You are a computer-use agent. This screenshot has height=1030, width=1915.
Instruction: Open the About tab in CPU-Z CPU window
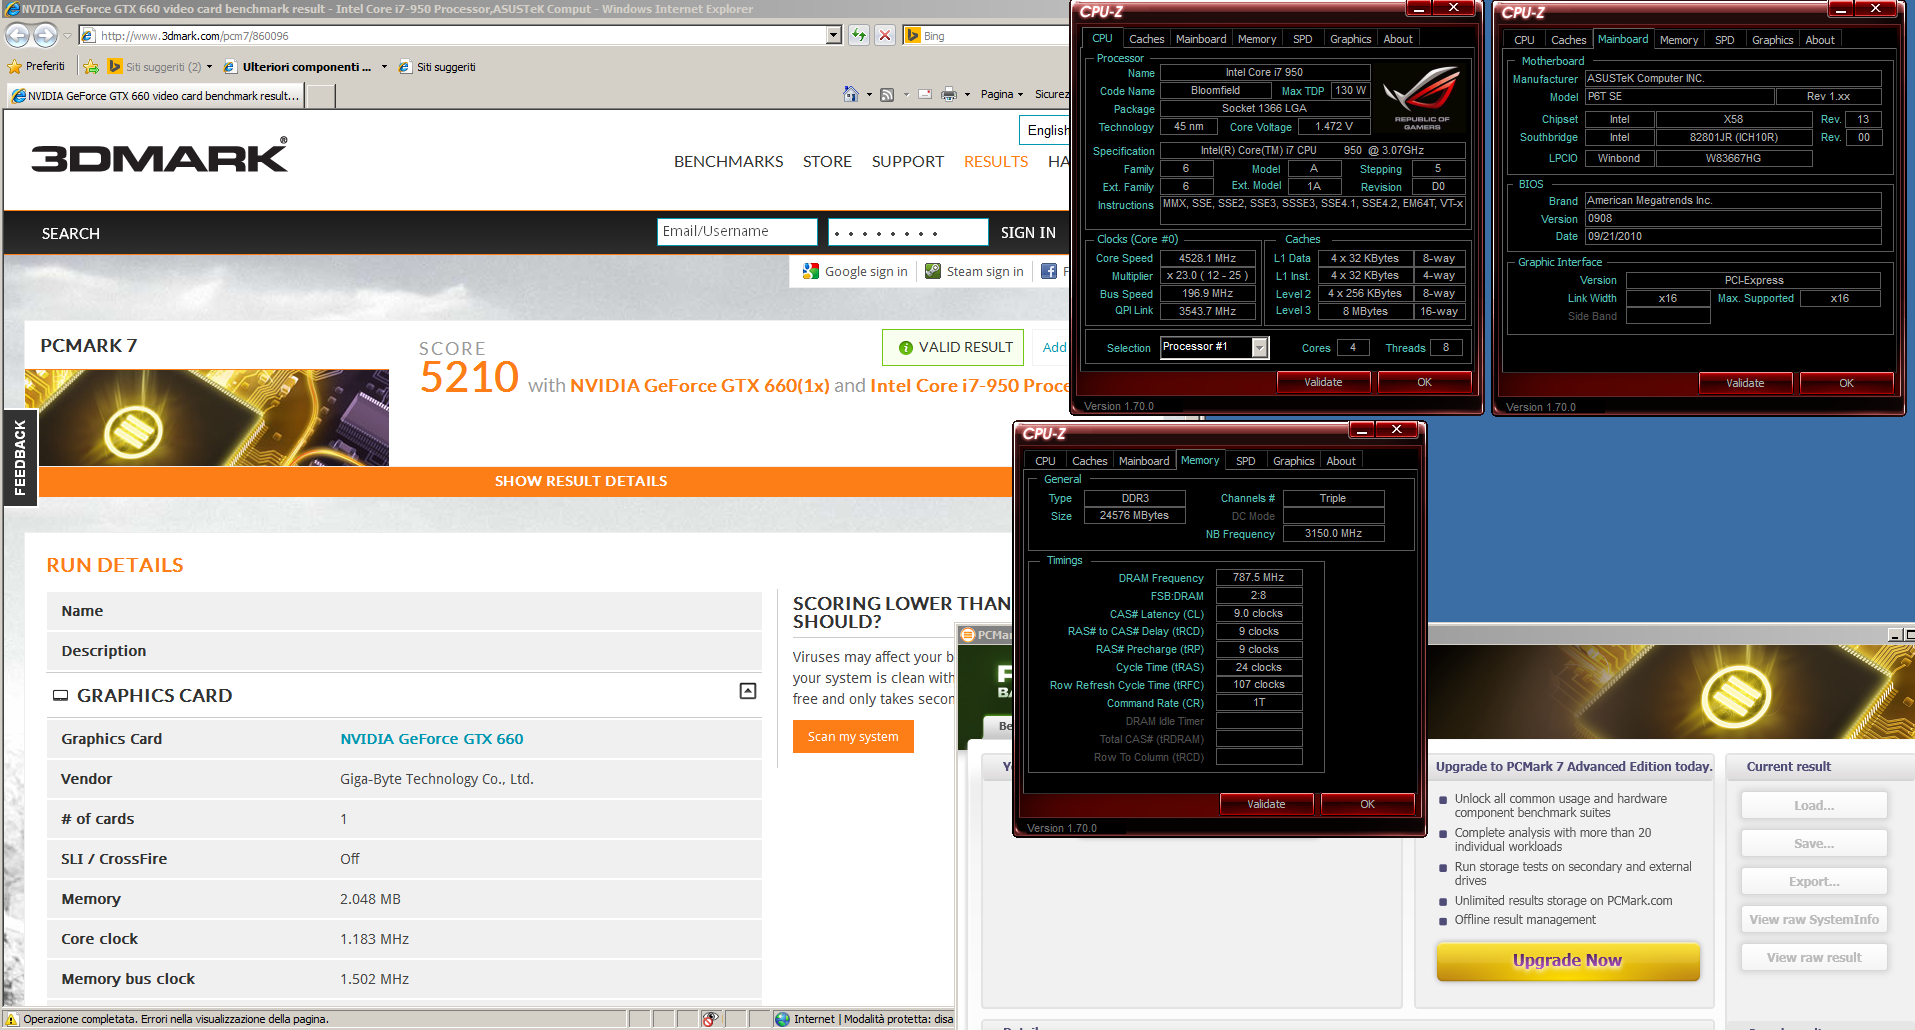click(x=1398, y=39)
